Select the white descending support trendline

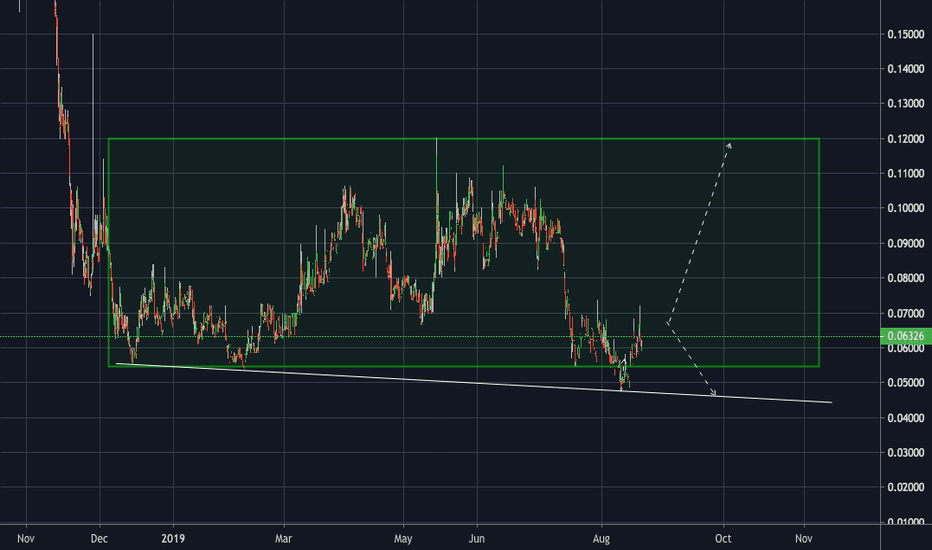pyautogui.click(x=474, y=383)
